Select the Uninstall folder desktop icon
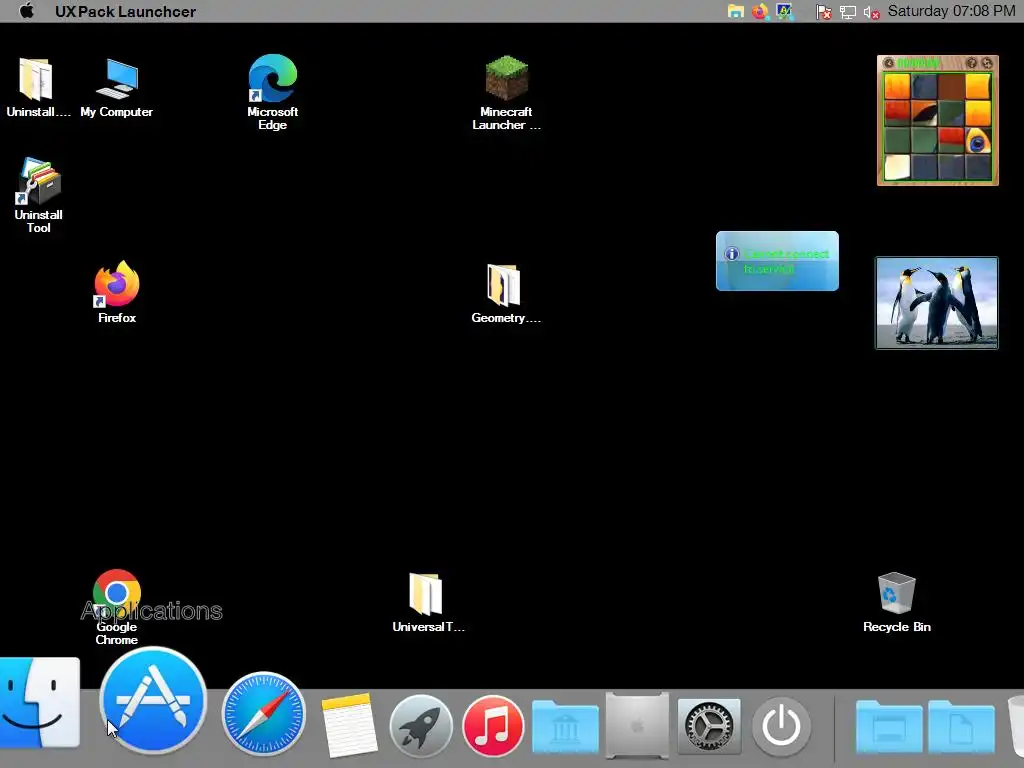Viewport: 1024px width, 768px height. (38, 88)
